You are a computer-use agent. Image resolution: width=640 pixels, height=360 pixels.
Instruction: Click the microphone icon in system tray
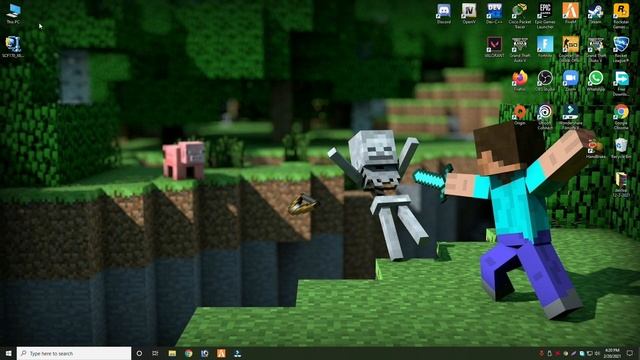click(x=542, y=353)
